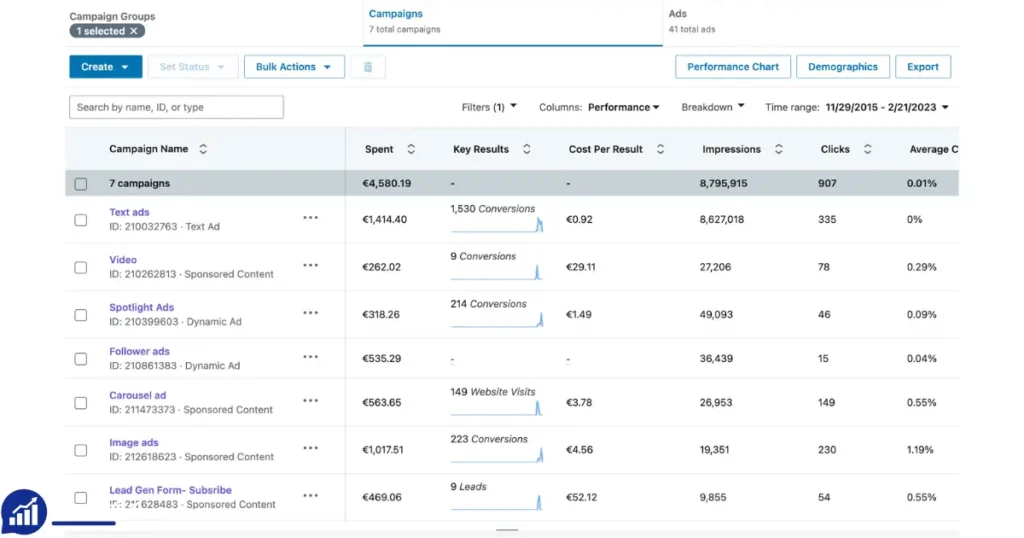Click the Average C column header
The image size is (1024, 538).
tap(933, 149)
